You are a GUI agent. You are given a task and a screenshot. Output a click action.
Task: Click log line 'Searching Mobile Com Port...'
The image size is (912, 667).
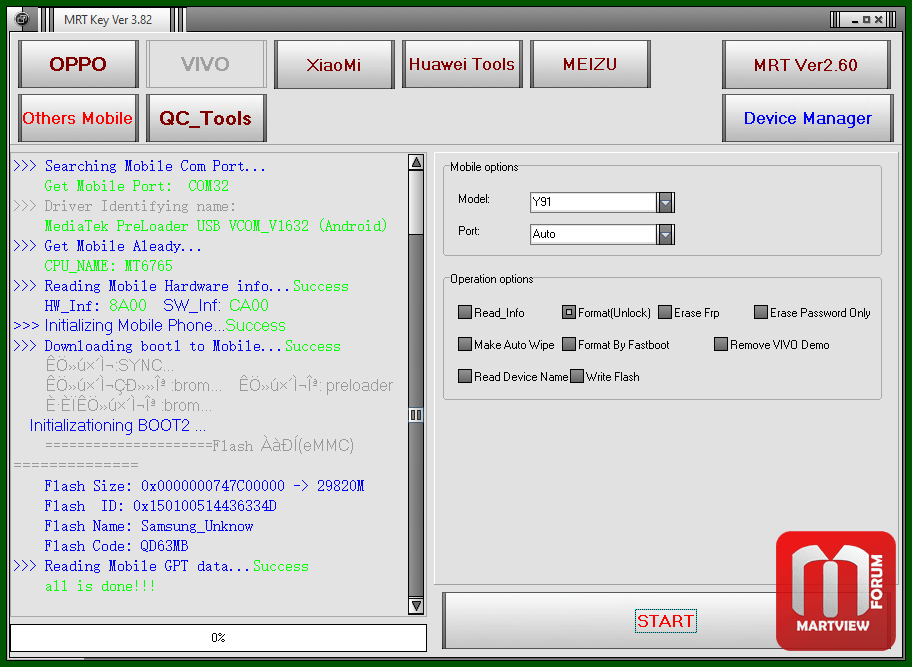140,166
